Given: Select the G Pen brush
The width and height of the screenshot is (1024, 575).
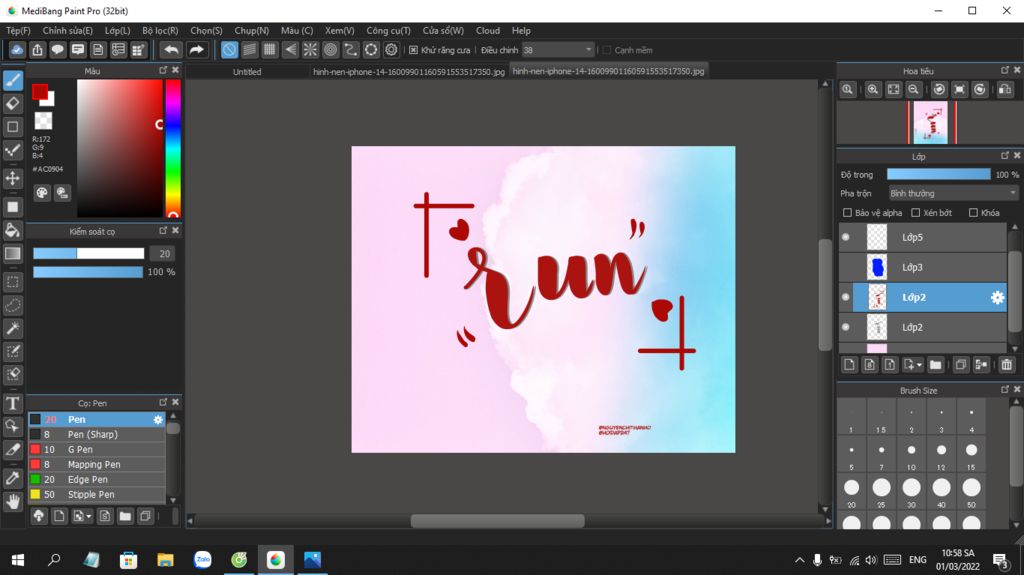Looking at the screenshot, I should 97,450.
